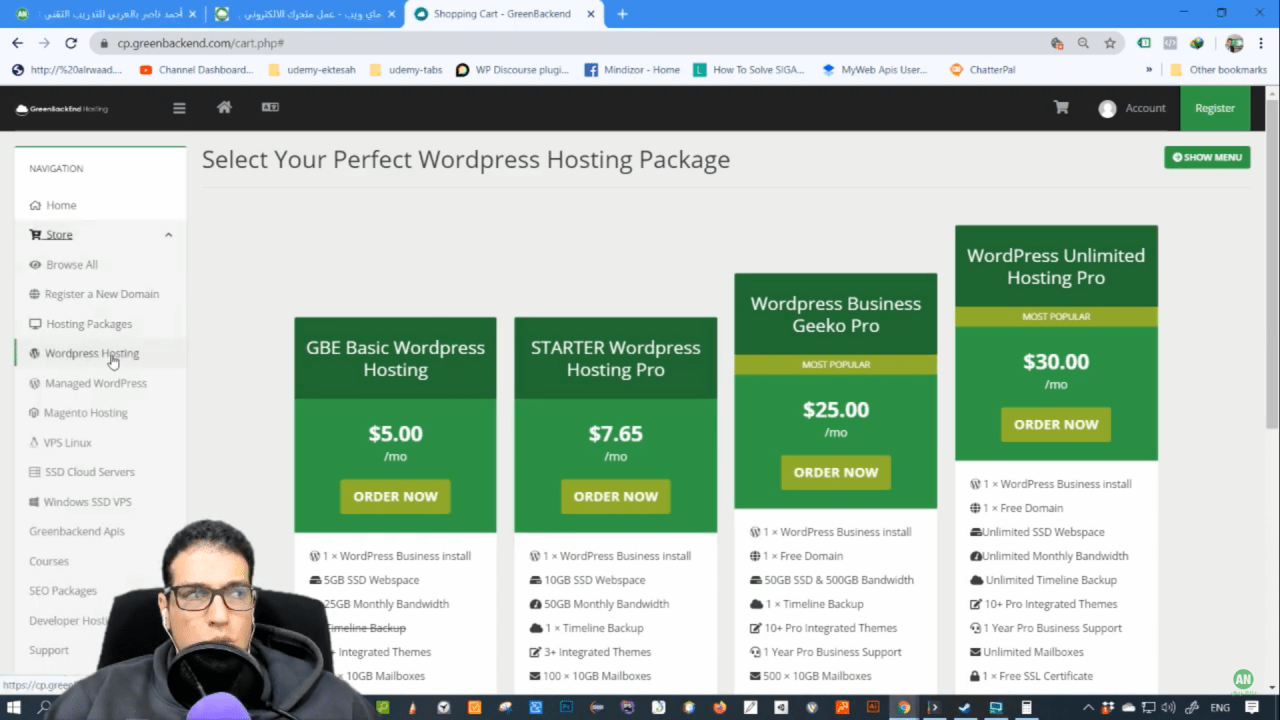Open Chrome's three-dot menu
1280x720 pixels.
[x=1262, y=43]
